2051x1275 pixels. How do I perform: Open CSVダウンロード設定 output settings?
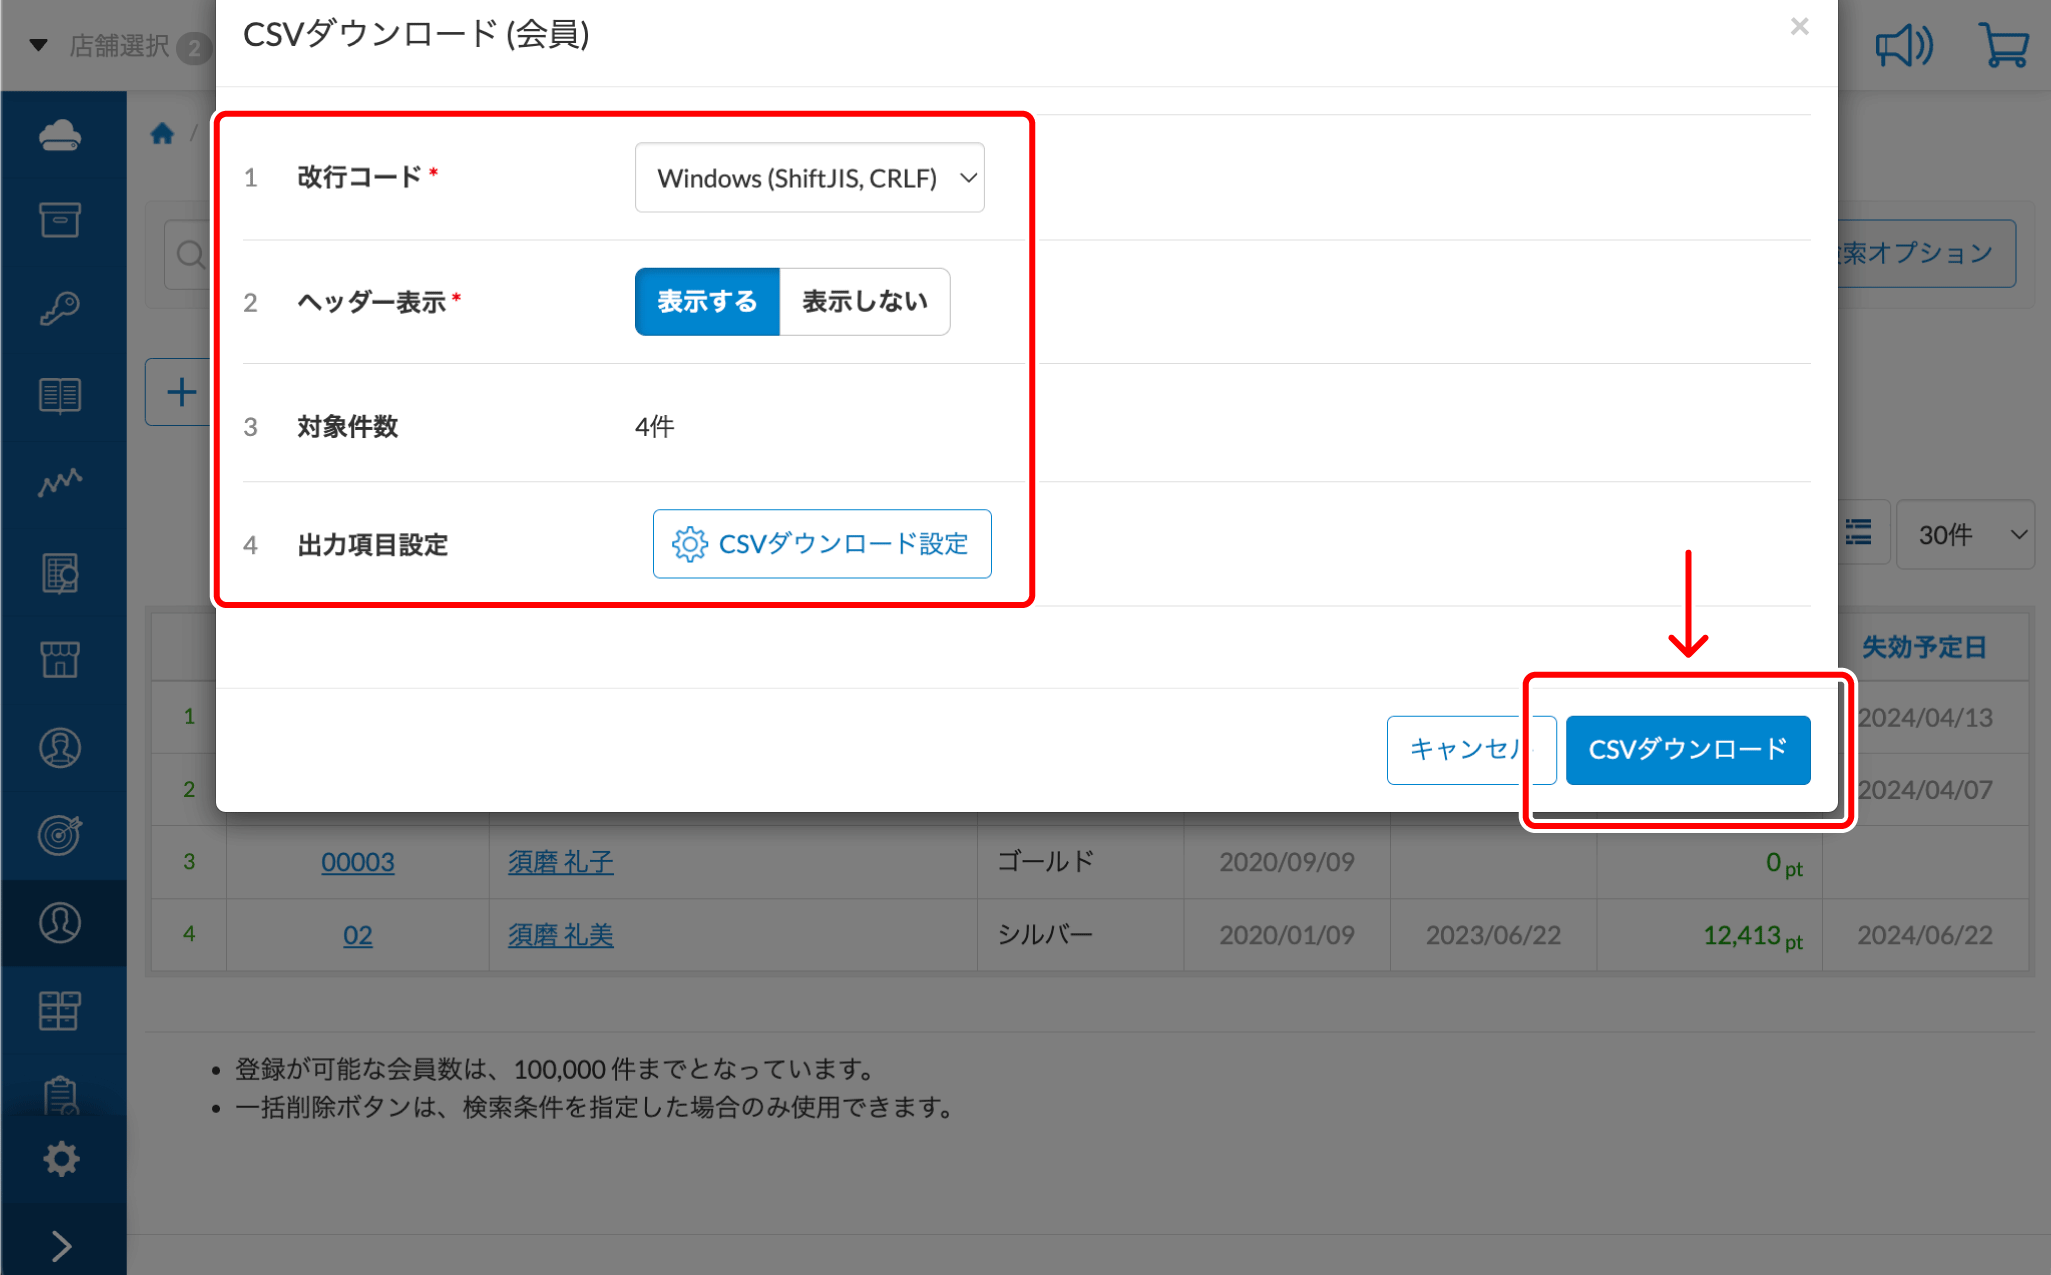822,544
